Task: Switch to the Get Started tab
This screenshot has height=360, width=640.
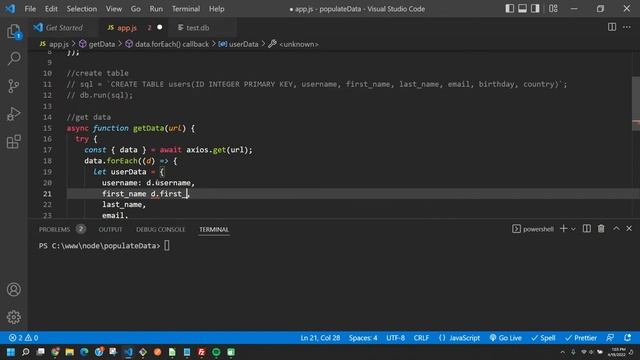Action: [x=64, y=28]
